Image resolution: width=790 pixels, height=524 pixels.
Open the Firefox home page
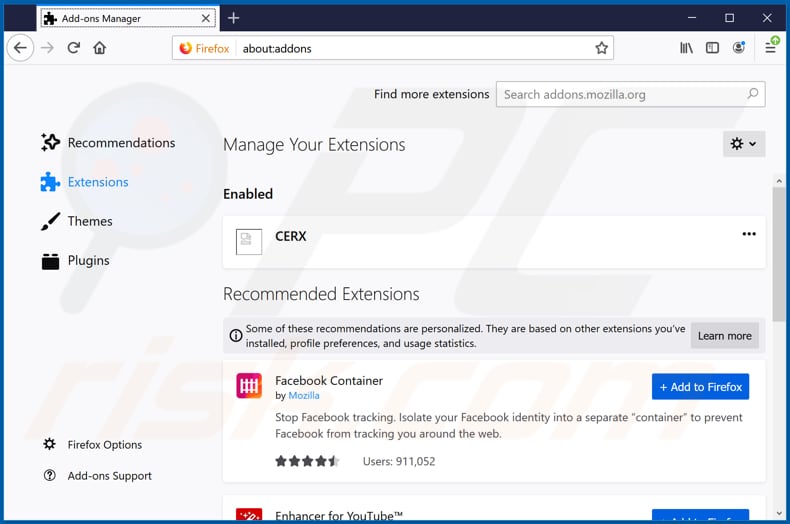point(100,48)
